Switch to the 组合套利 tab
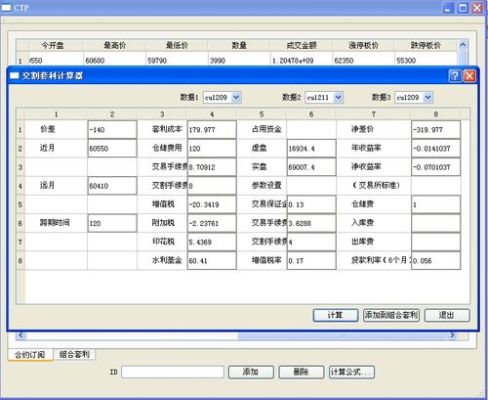Screen dimensions: 488x400 click(x=74, y=354)
